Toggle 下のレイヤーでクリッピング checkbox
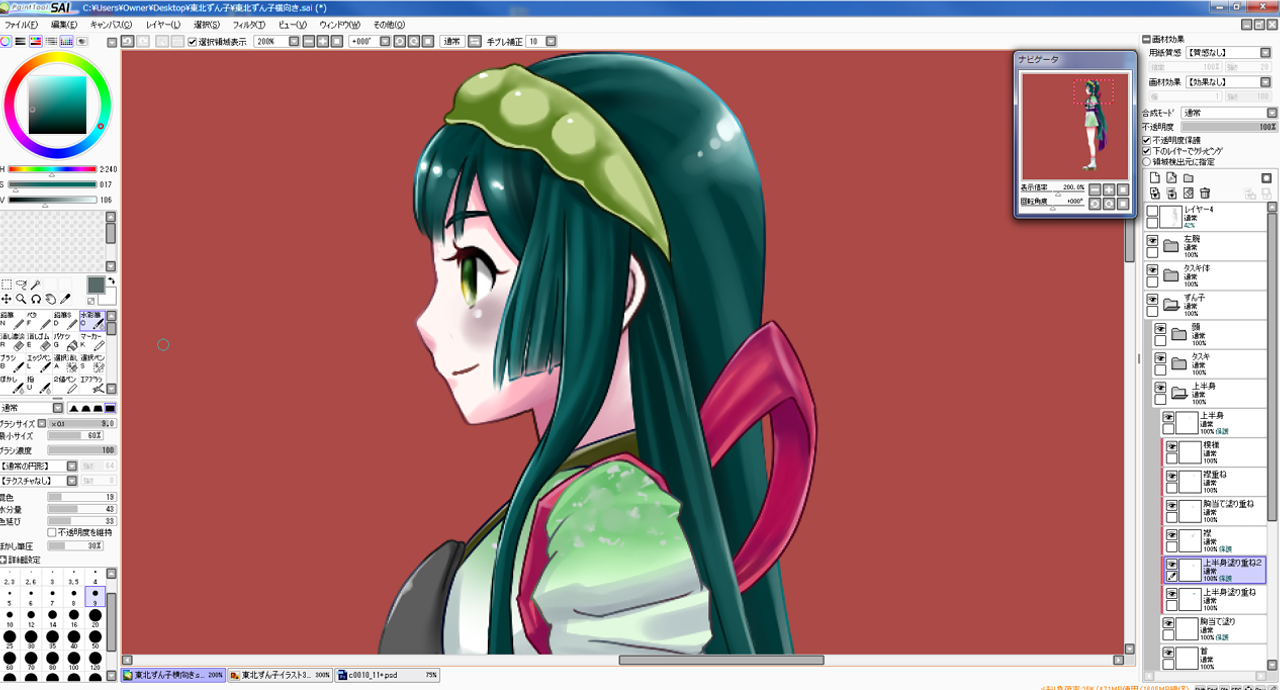 (1147, 150)
